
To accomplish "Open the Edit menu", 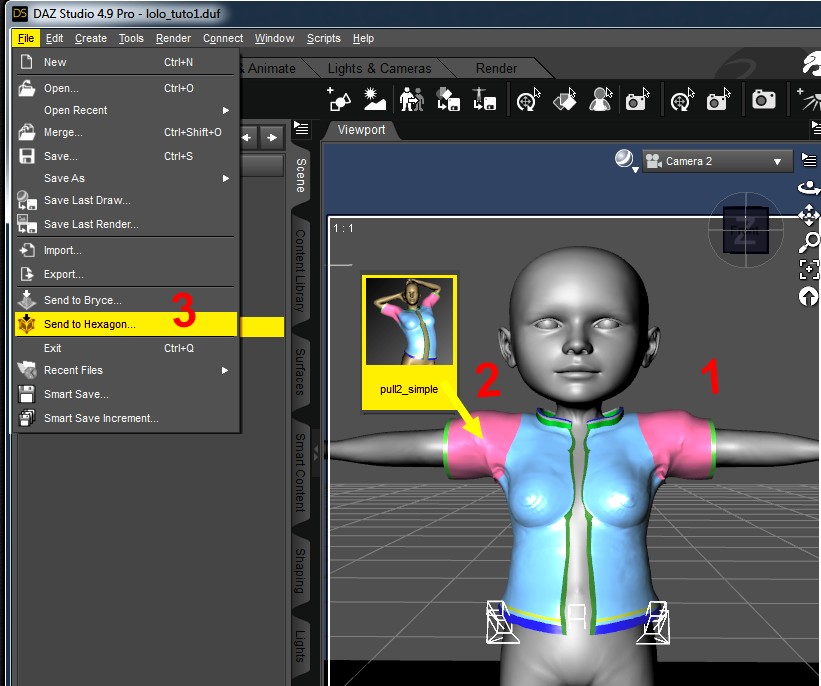I will pyautogui.click(x=54, y=38).
